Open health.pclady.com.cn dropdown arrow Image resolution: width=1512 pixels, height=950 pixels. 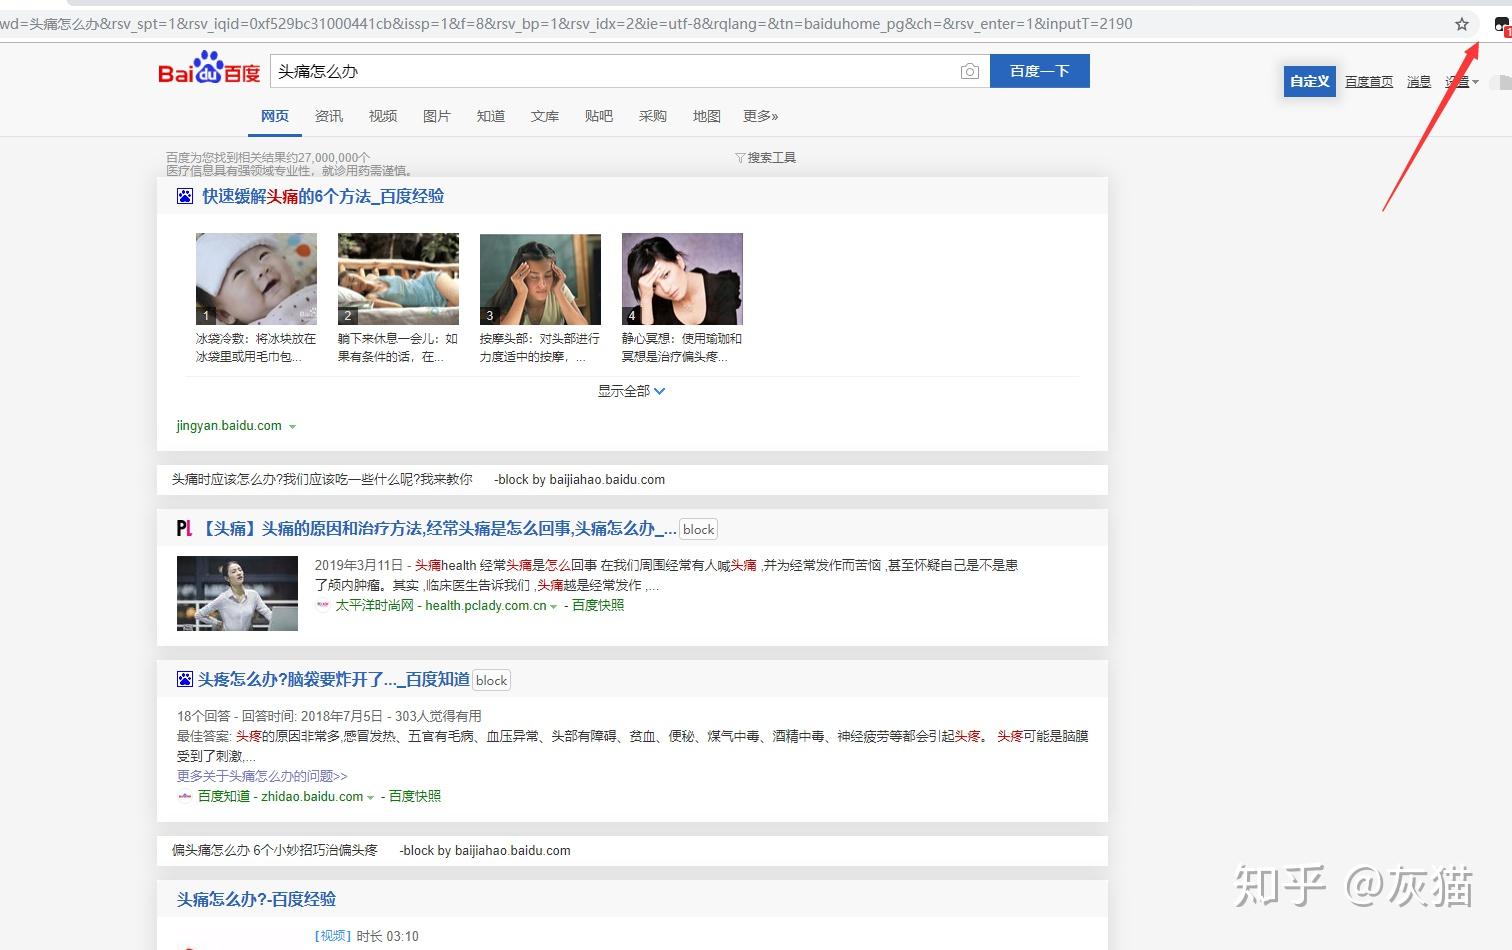(x=553, y=607)
